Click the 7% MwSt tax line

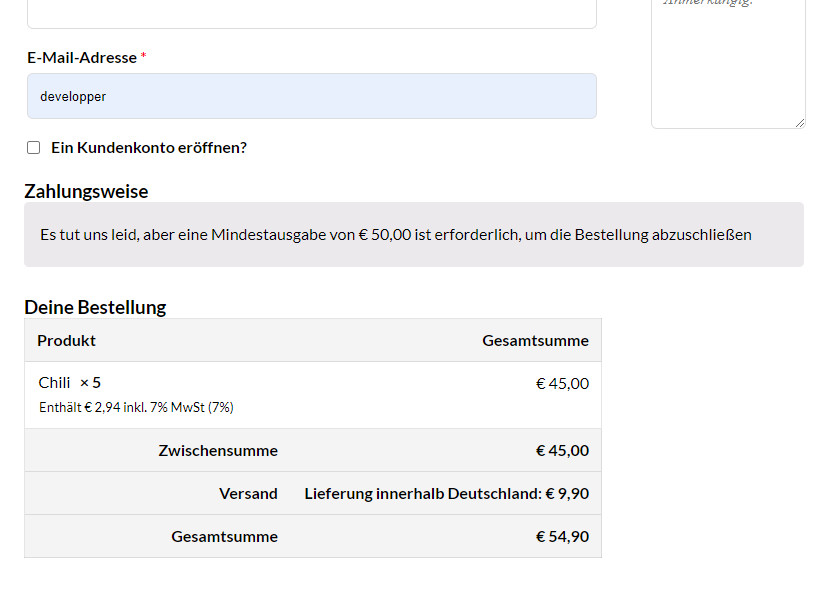pos(136,407)
